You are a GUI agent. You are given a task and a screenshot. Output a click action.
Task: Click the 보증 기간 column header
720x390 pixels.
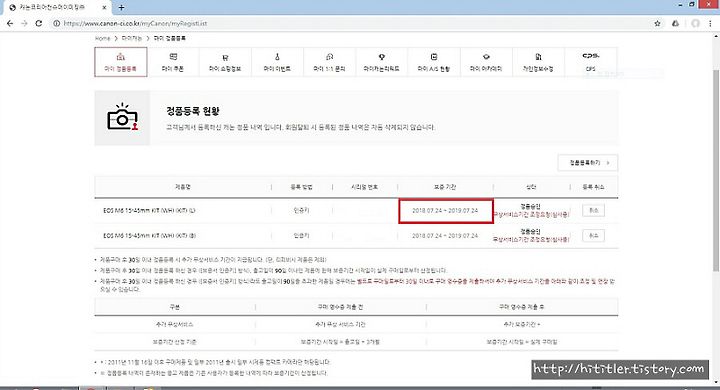point(445,187)
